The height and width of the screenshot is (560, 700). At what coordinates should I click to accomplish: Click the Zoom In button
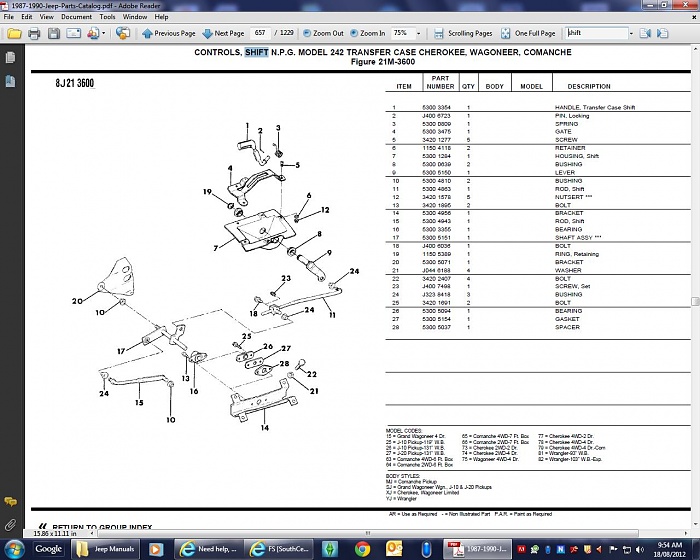click(367, 33)
